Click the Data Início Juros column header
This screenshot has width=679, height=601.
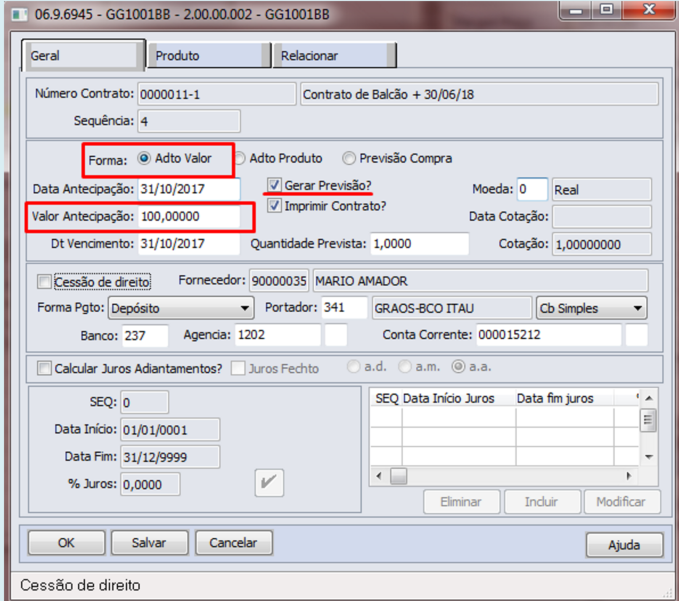[459, 398]
